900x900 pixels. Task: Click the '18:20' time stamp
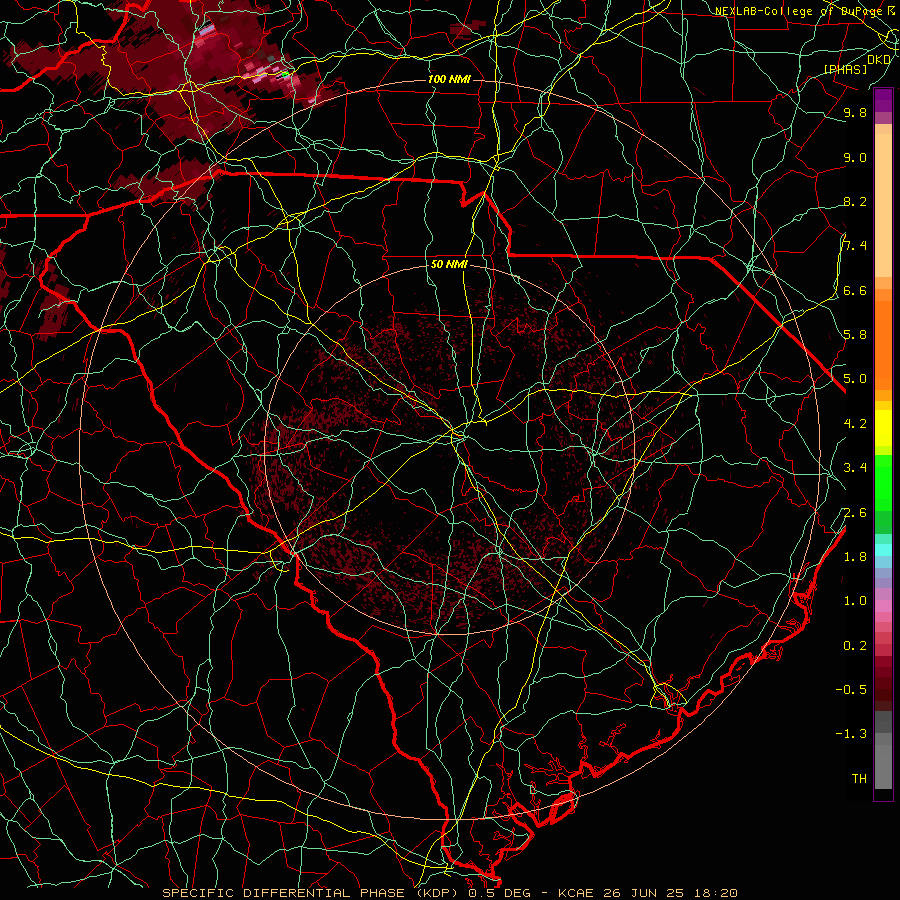click(715, 893)
